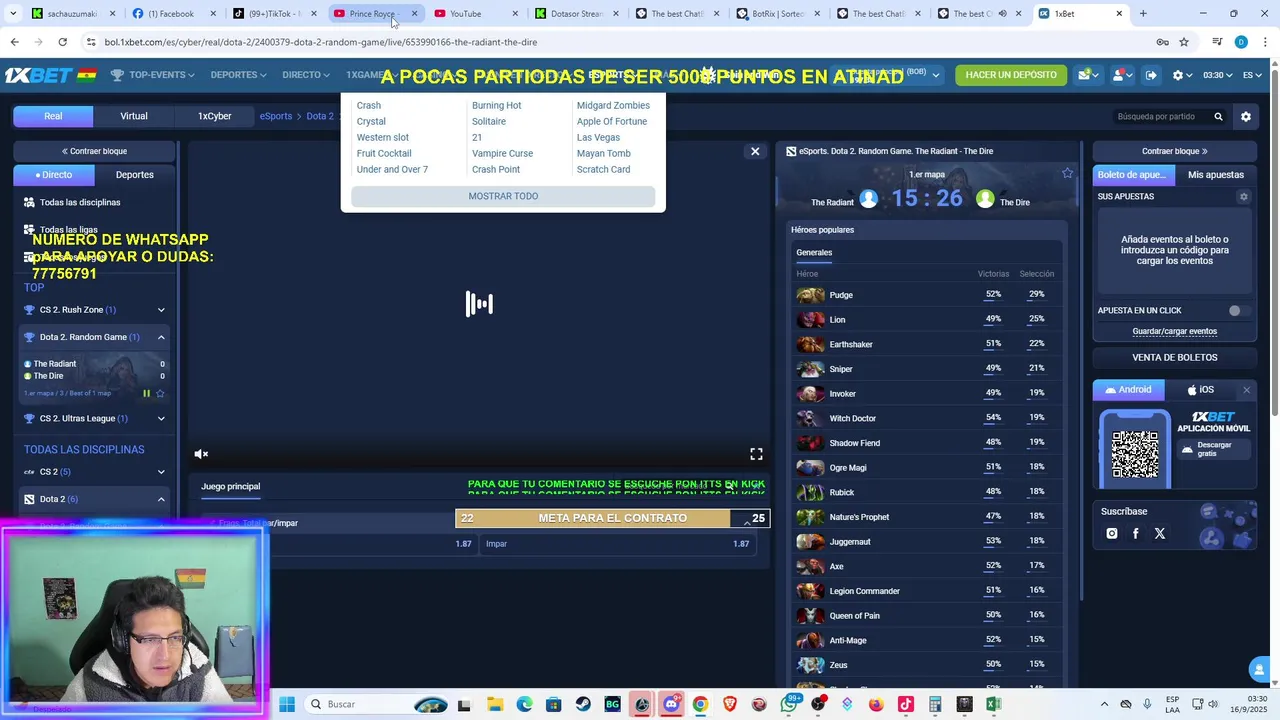This screenshot has height=720, width=1280.
Task: Open the Crash game link
Action: coord(369,105)
